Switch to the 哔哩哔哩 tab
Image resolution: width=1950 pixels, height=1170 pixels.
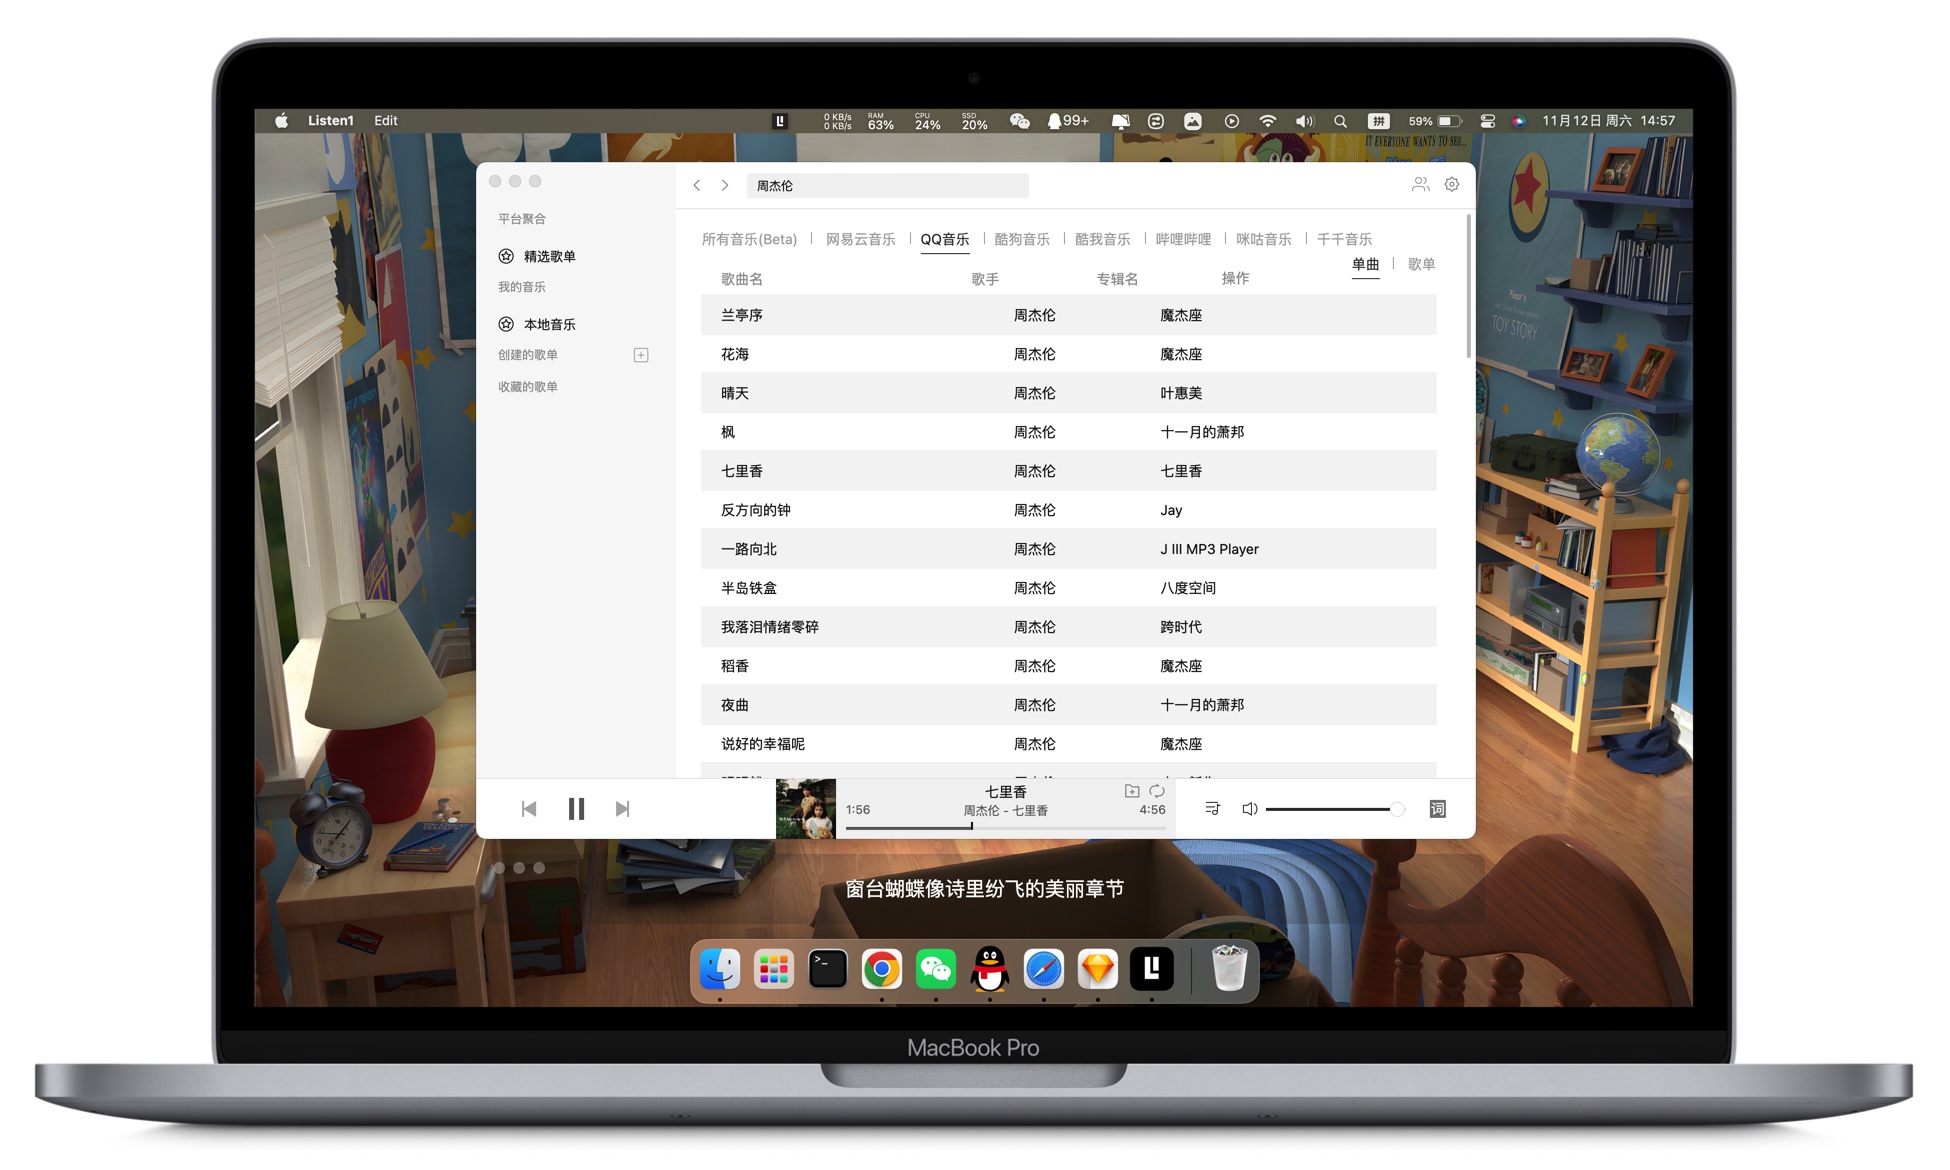click(x=1183, y=239)
